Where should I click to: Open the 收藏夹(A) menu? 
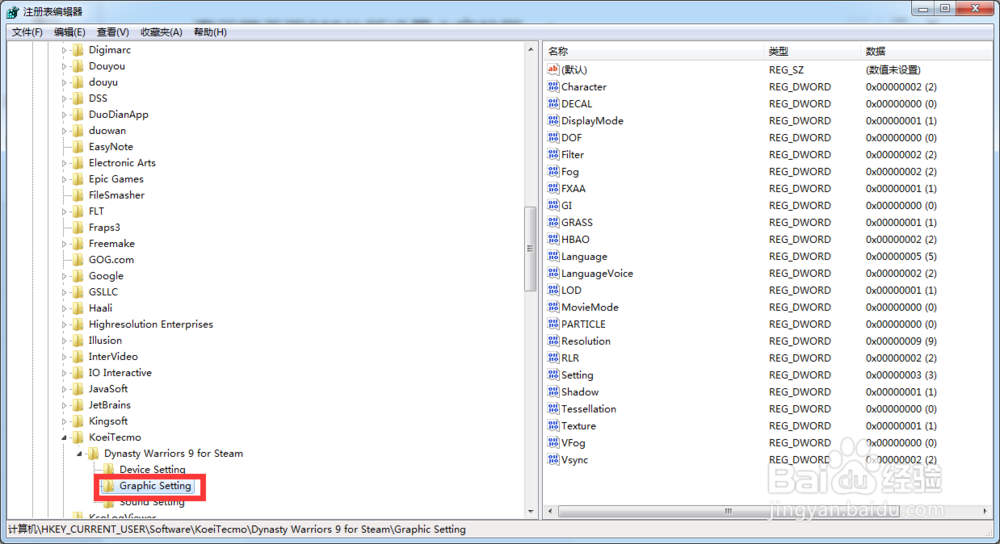click(x=161, y=32)
